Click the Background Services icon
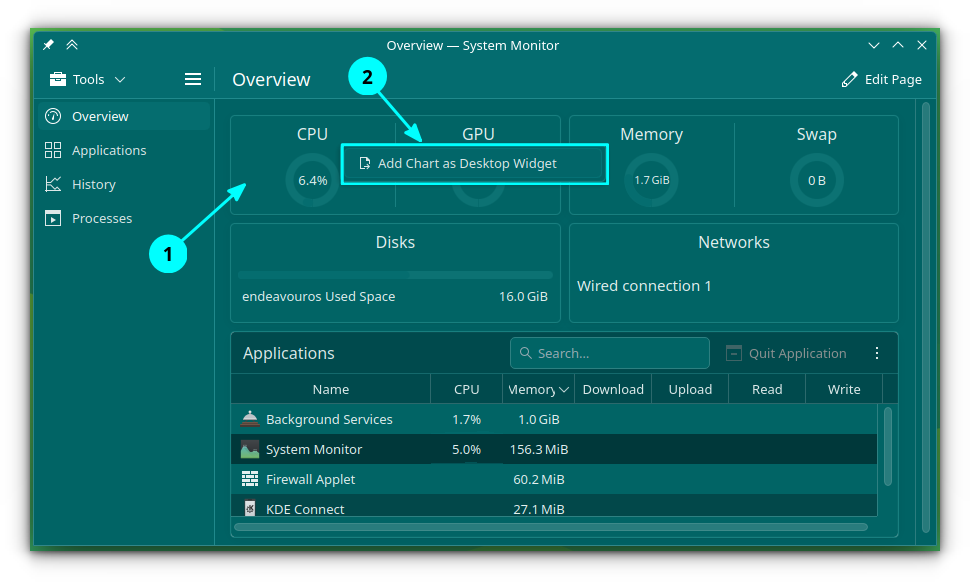Screen dimensions: 970x583 point(250,420)
